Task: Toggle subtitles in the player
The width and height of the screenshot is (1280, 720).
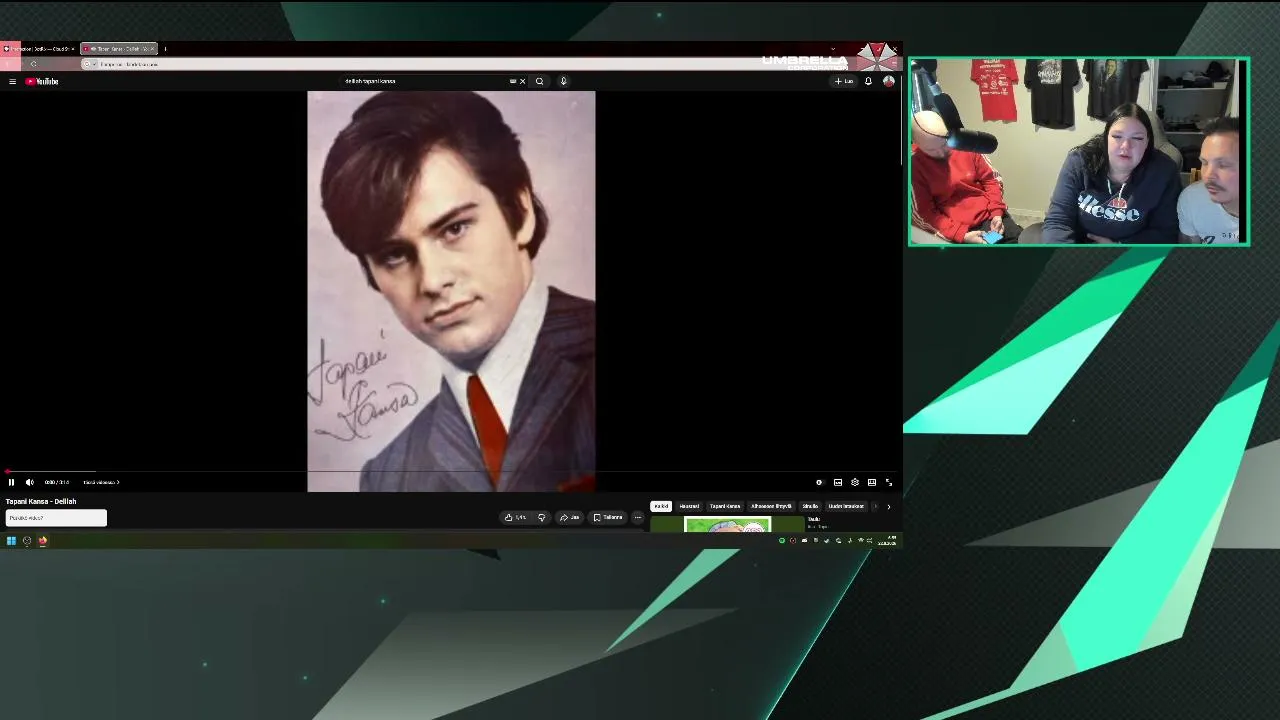Action: coord(838,482)
